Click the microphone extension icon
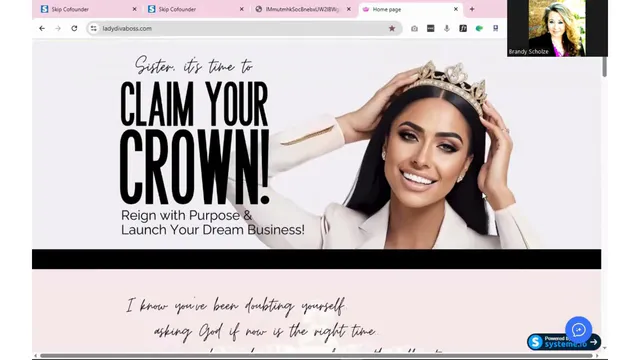640x360 pixels. [x=447, y=29]
